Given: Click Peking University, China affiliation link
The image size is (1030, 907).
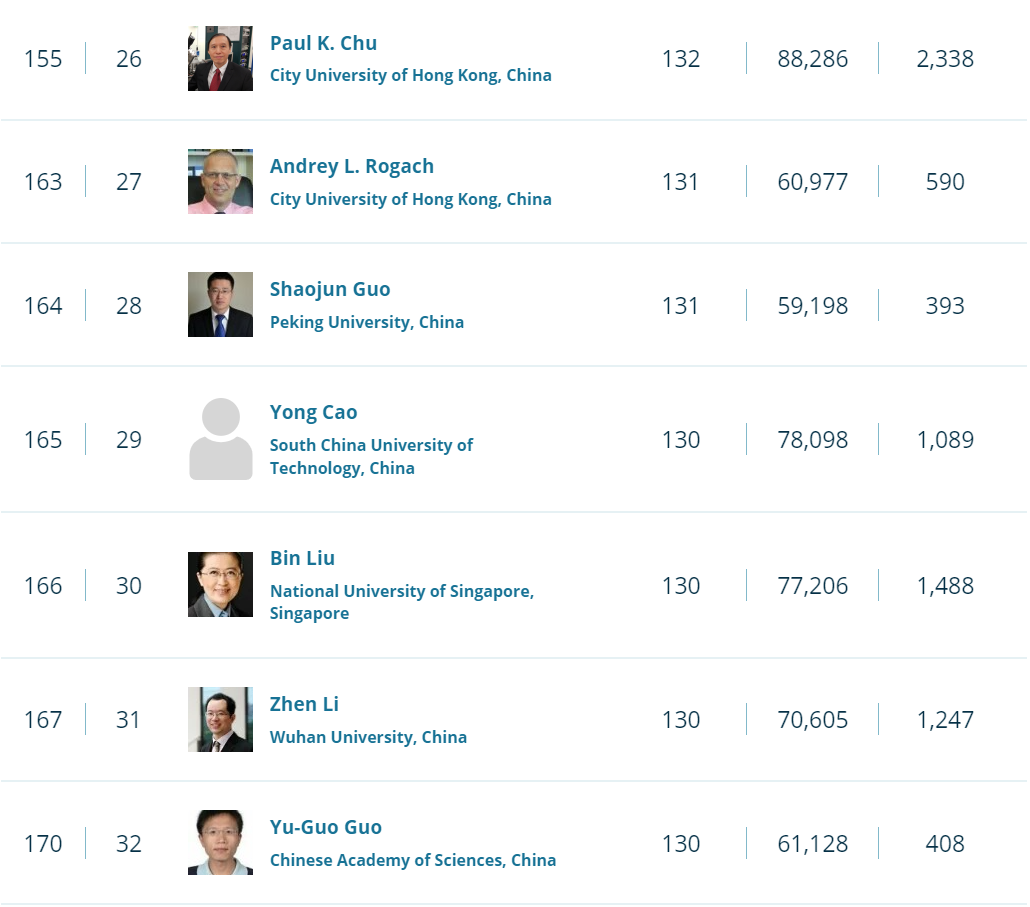Looking at the screenshot, I should tap(366, 322).
